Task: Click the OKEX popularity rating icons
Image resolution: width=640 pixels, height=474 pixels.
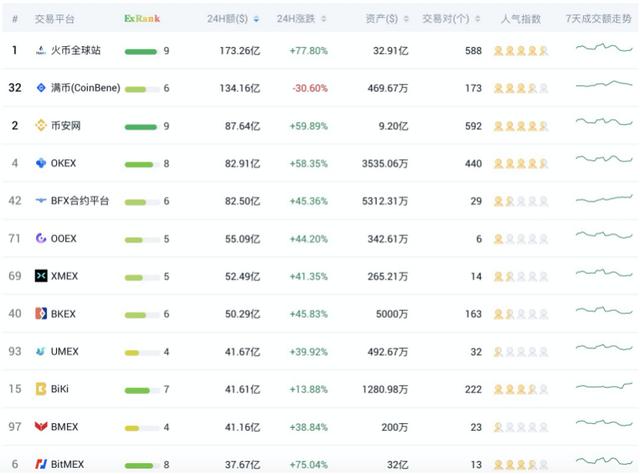Action: (521, 164)
